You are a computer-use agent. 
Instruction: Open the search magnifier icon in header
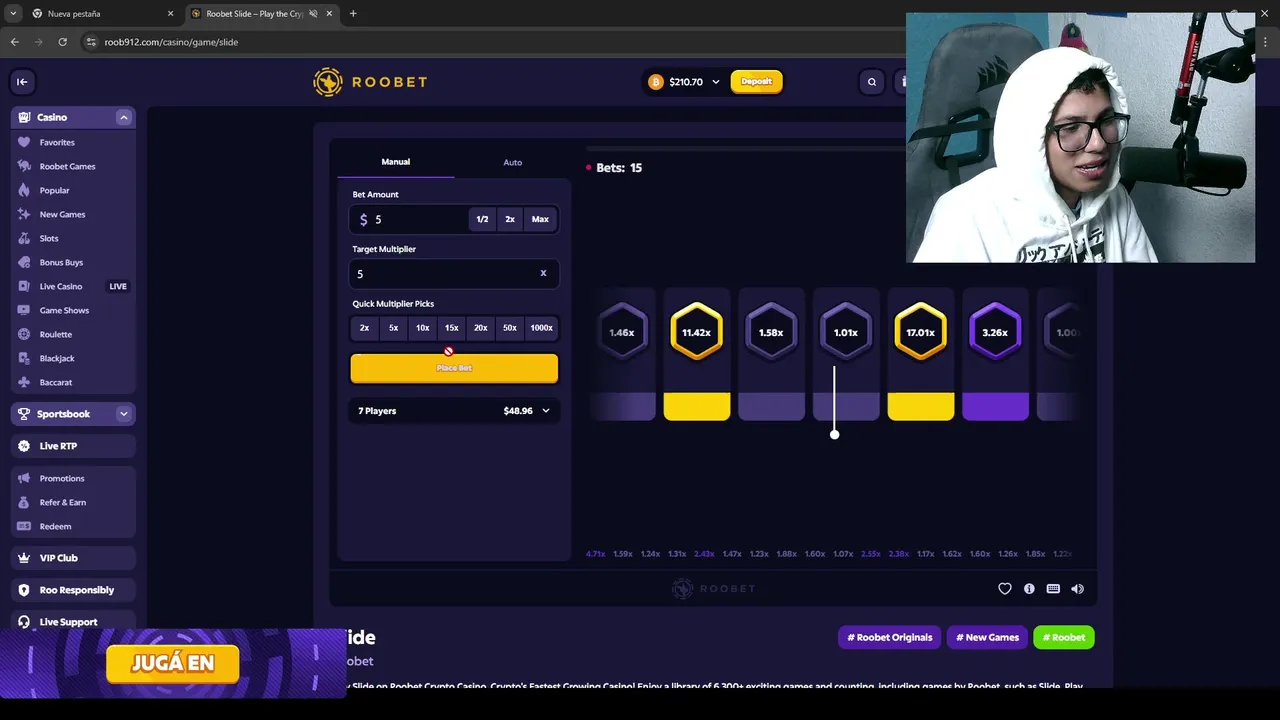tap(872, 82)
